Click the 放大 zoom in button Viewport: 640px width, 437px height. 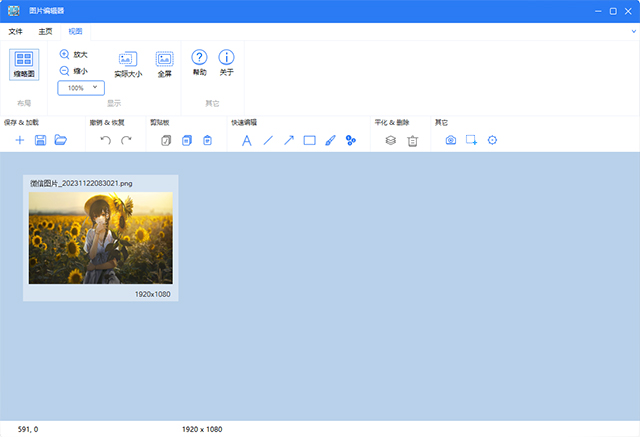pyautogui.click(x=73, y=55)
